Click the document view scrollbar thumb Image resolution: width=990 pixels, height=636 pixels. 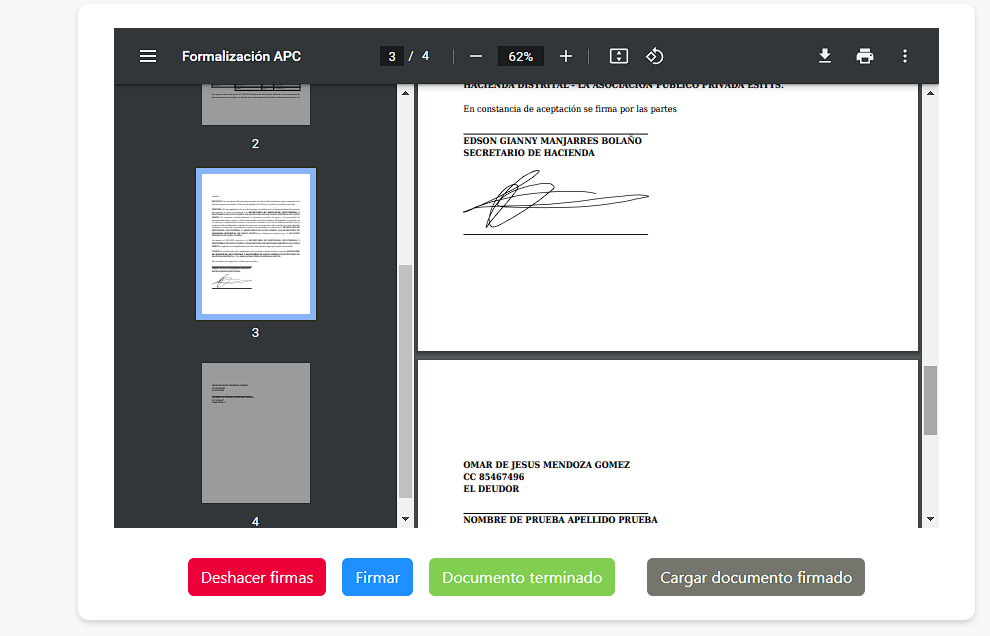[930, 400]
